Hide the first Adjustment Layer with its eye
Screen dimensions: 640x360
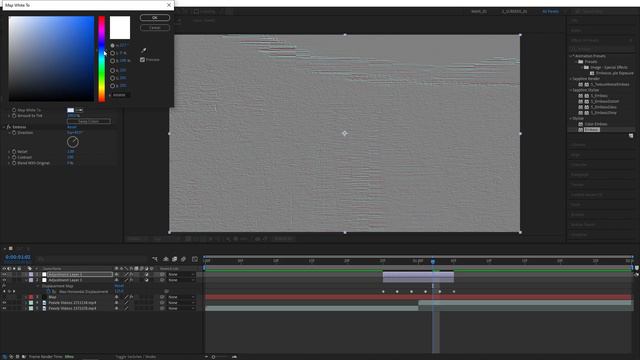point(4,275)
